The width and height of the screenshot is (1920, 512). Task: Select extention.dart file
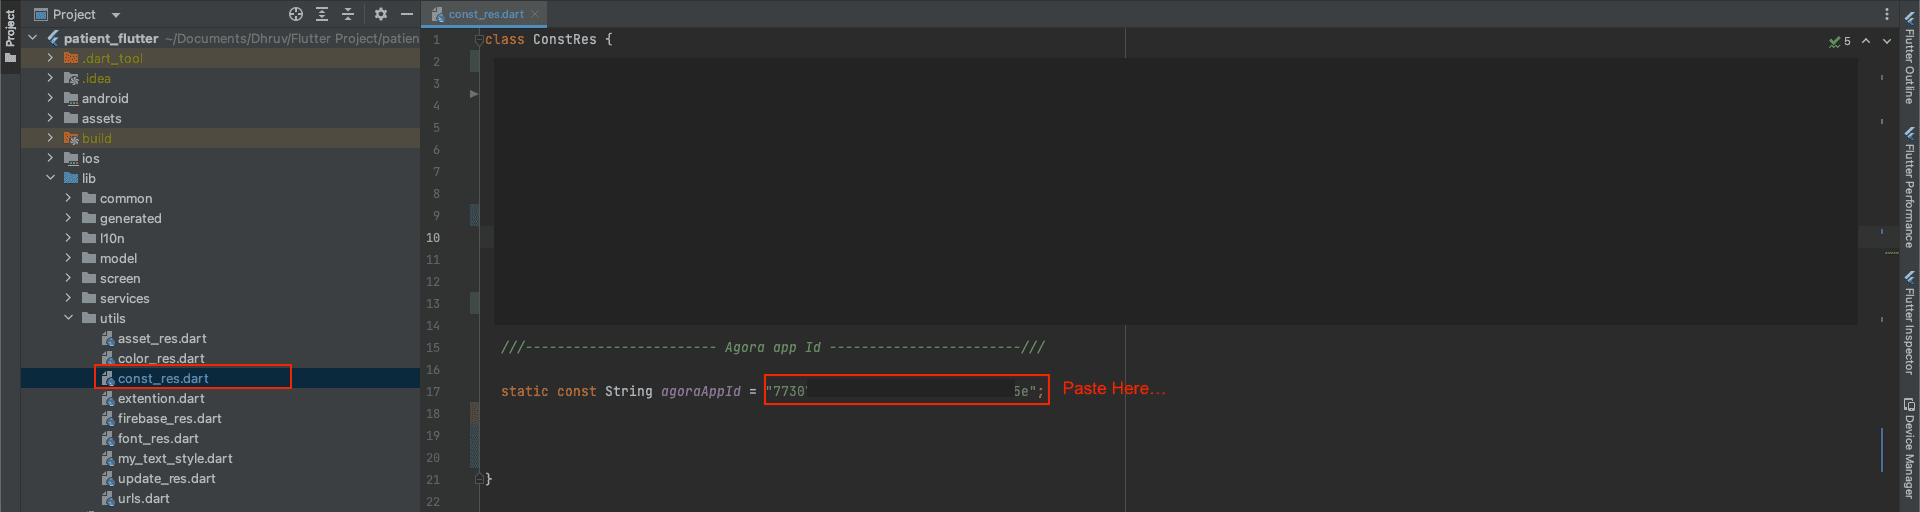pyautogui.click(x=161, y=398)
